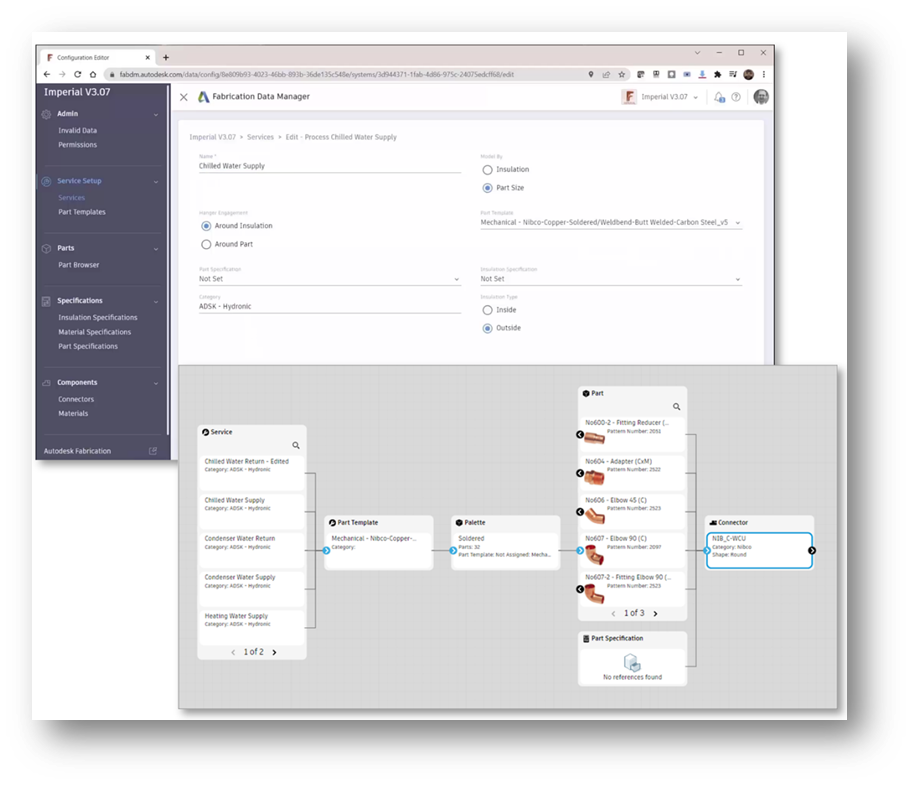Open the browser home page icon
The width and height of the screenshot is (912, 785).
tap(93, 74)
